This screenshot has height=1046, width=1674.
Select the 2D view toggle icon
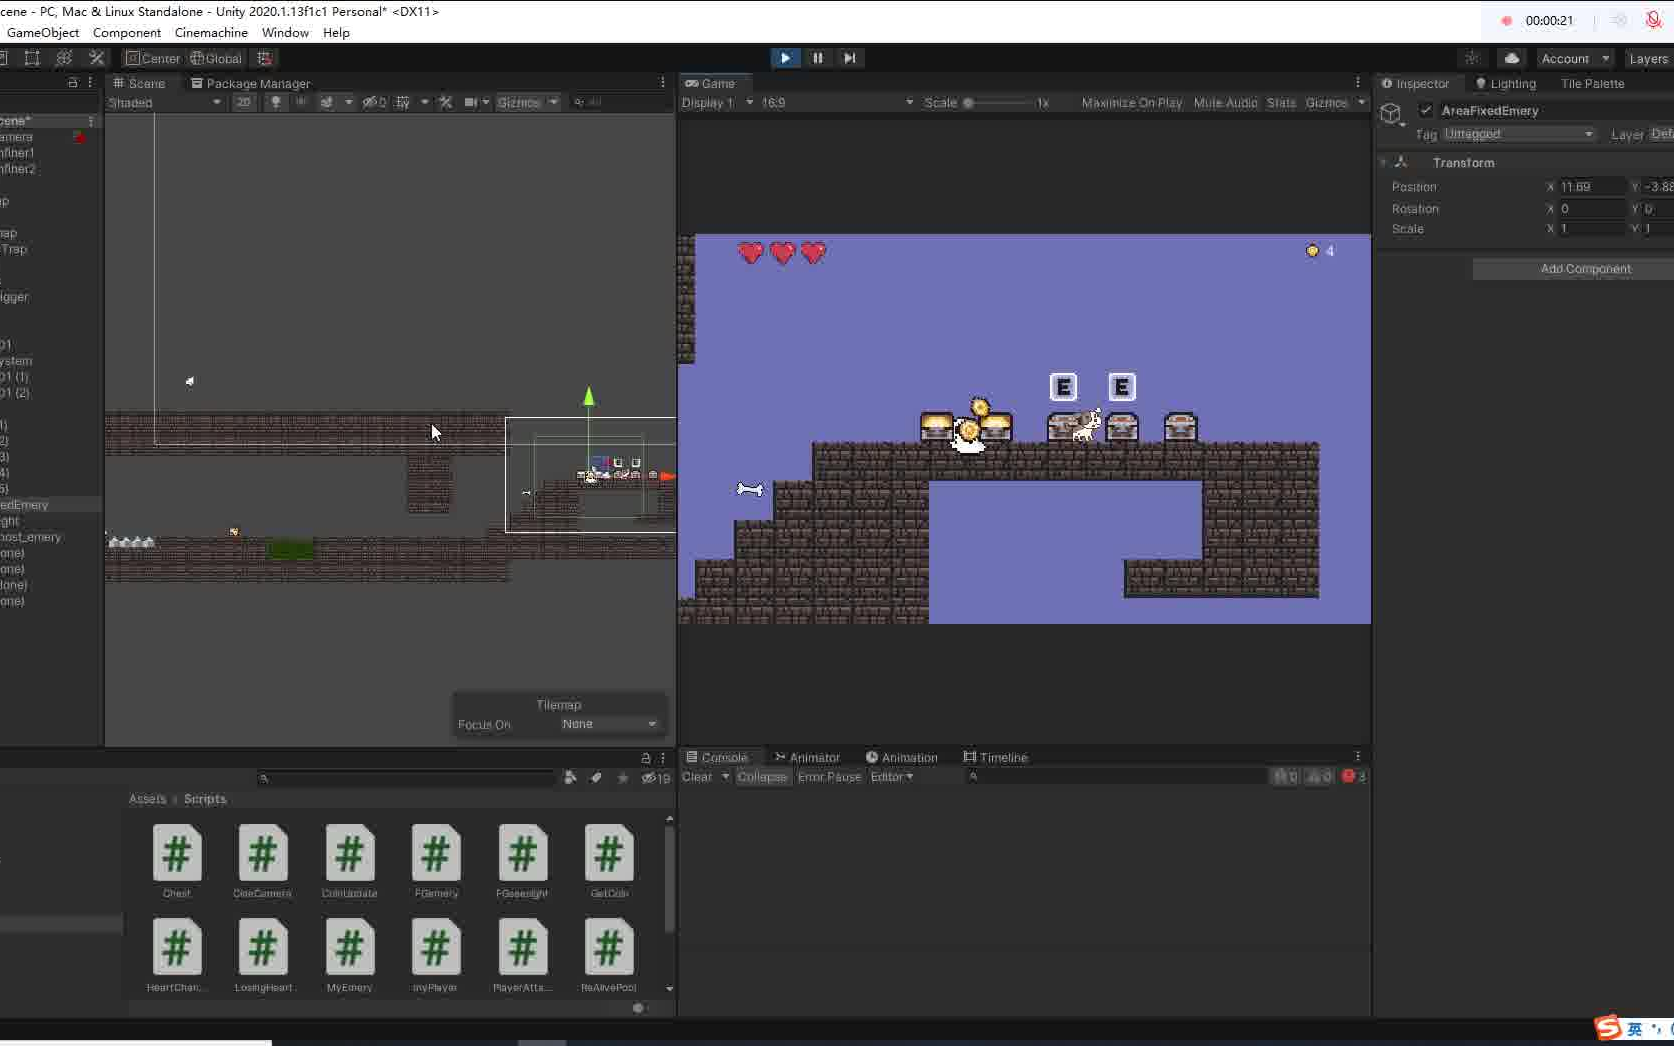tap(243, 102)
